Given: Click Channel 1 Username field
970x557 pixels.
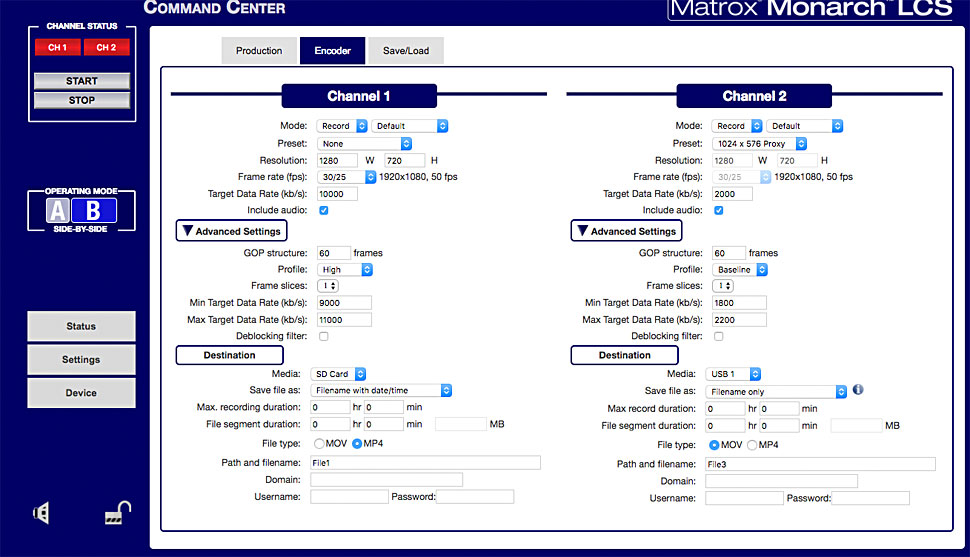Looking at the screenshot, I should pyautogui.click(x=350, y=496).
